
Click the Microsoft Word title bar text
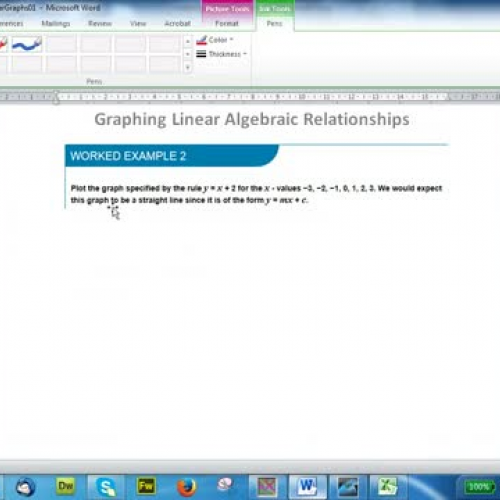(x=73, y=8)
